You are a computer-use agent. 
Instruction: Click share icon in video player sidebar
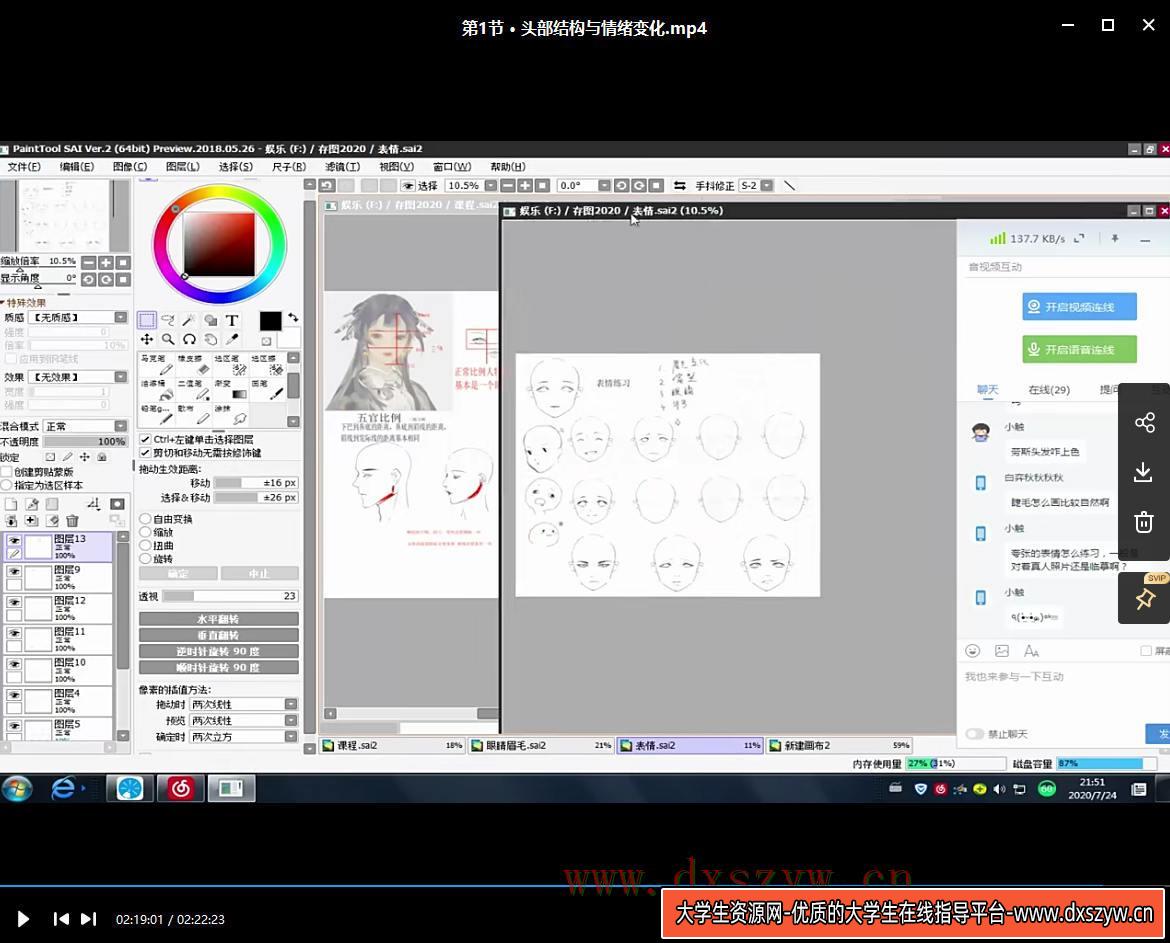pos(1144,423)
